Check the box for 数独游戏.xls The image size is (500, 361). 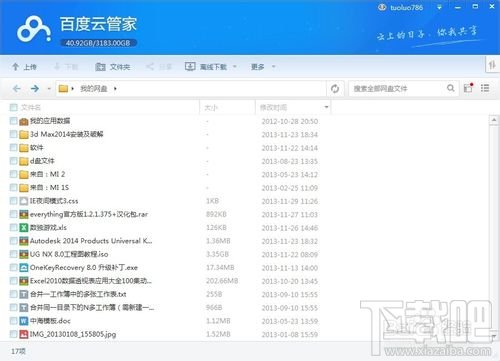14,228
